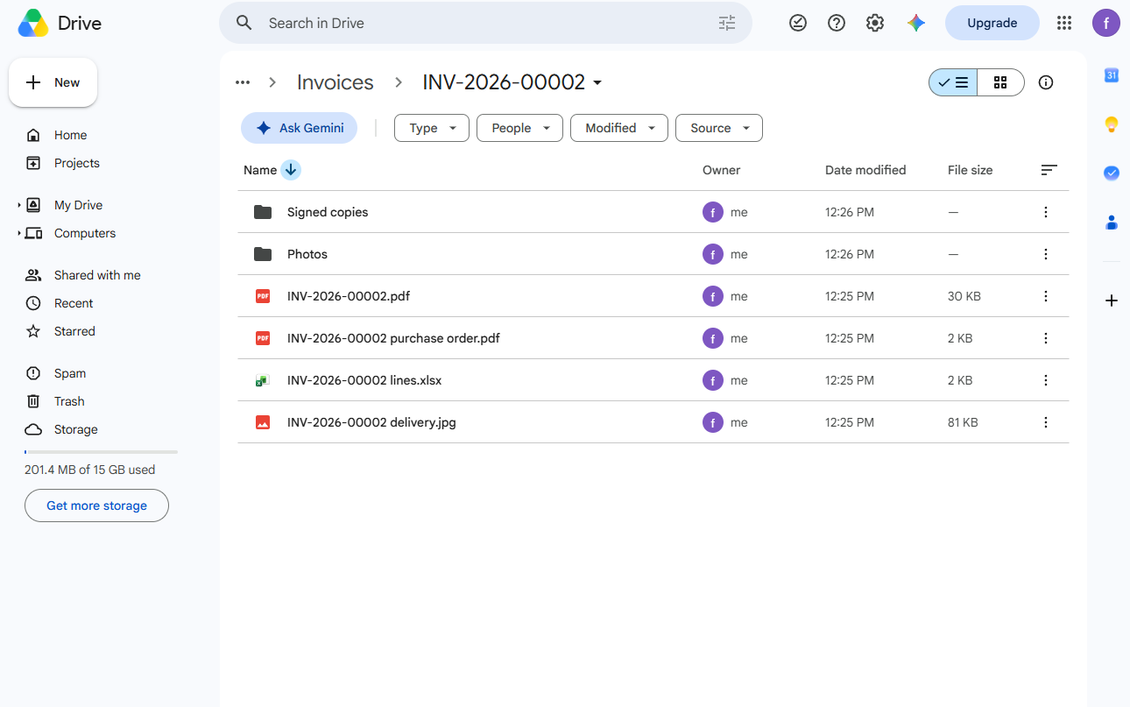1130x707 pixels.
Task: Click the Date modified column header
Action: click(x=866, y=170)
